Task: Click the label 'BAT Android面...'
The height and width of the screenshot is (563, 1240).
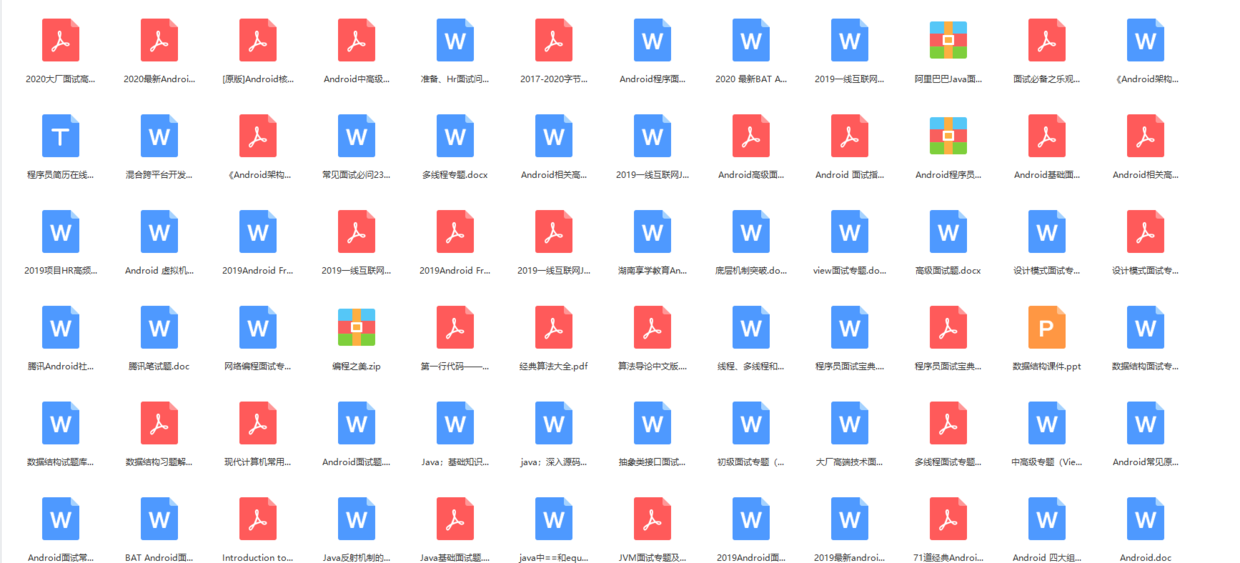Action: 159,558
